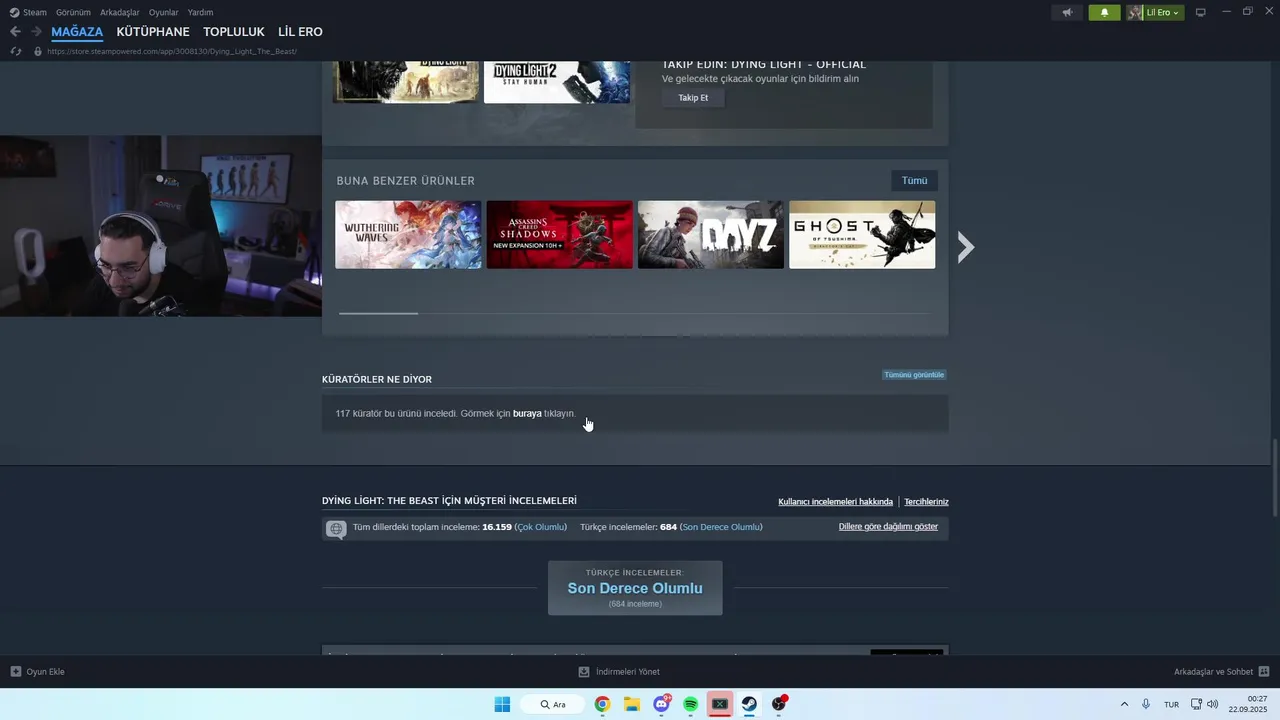
Task: Click the globe icon beside Tüm dillerdeki
Action: (336, 529)
